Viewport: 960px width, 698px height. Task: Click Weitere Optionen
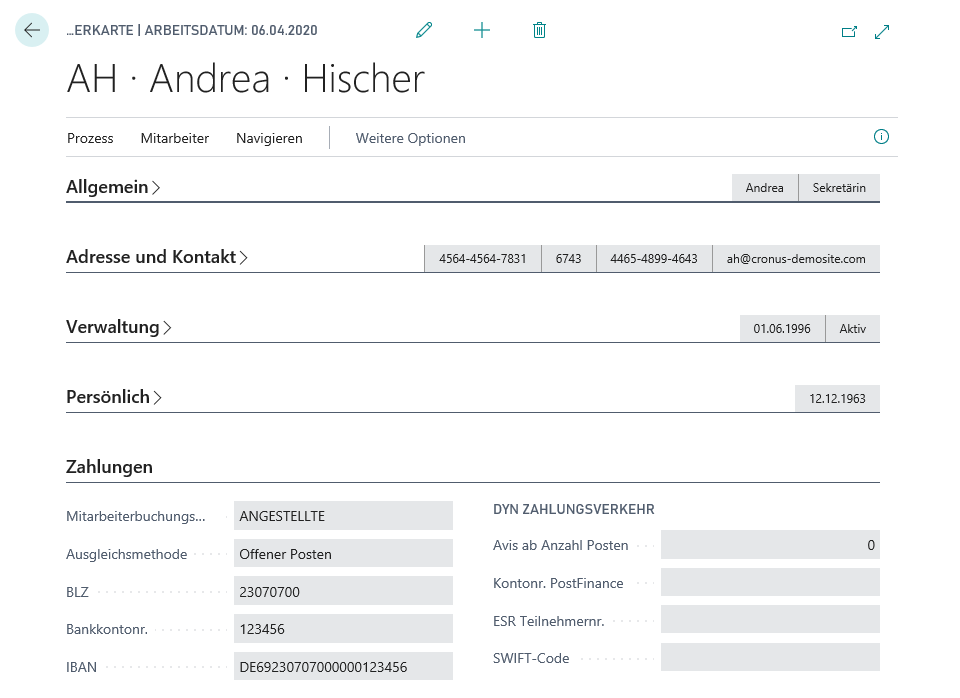[411, 138]
